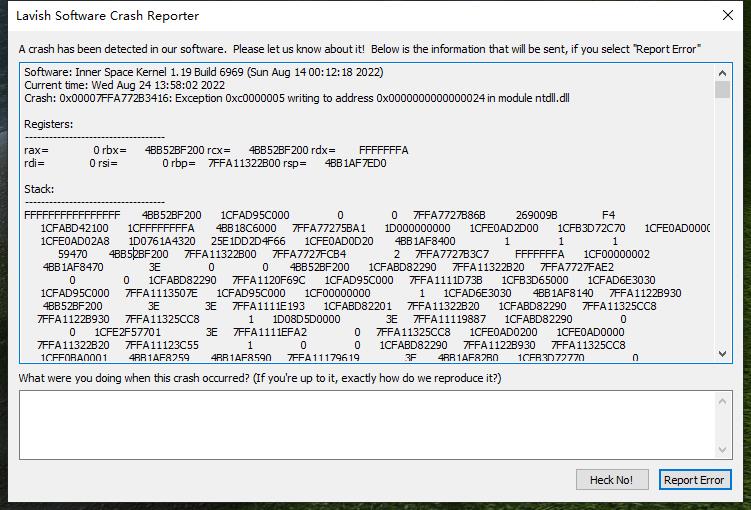The width and height of the screenshot is (751, 510).
Task: Click the description box scroll-down arrow
Action: tap(722, 450)
